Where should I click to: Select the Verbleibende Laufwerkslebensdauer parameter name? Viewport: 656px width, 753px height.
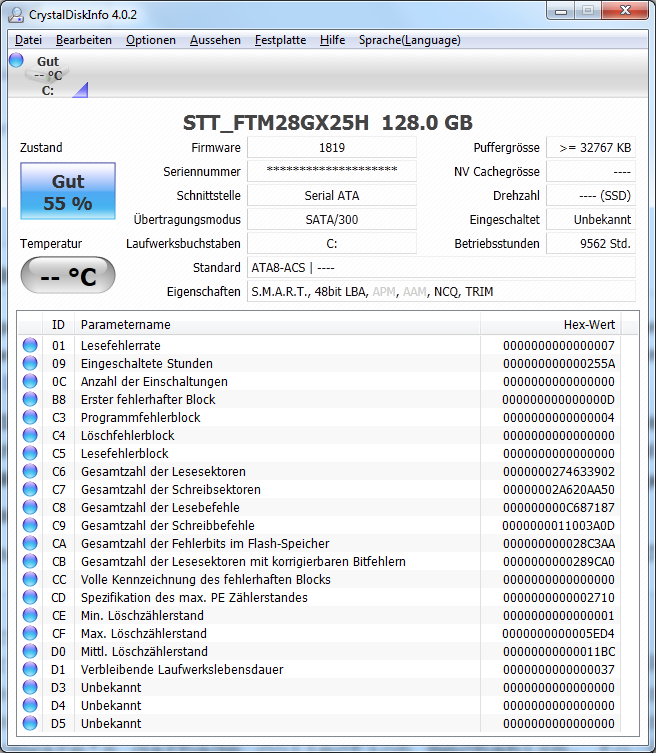182,669
